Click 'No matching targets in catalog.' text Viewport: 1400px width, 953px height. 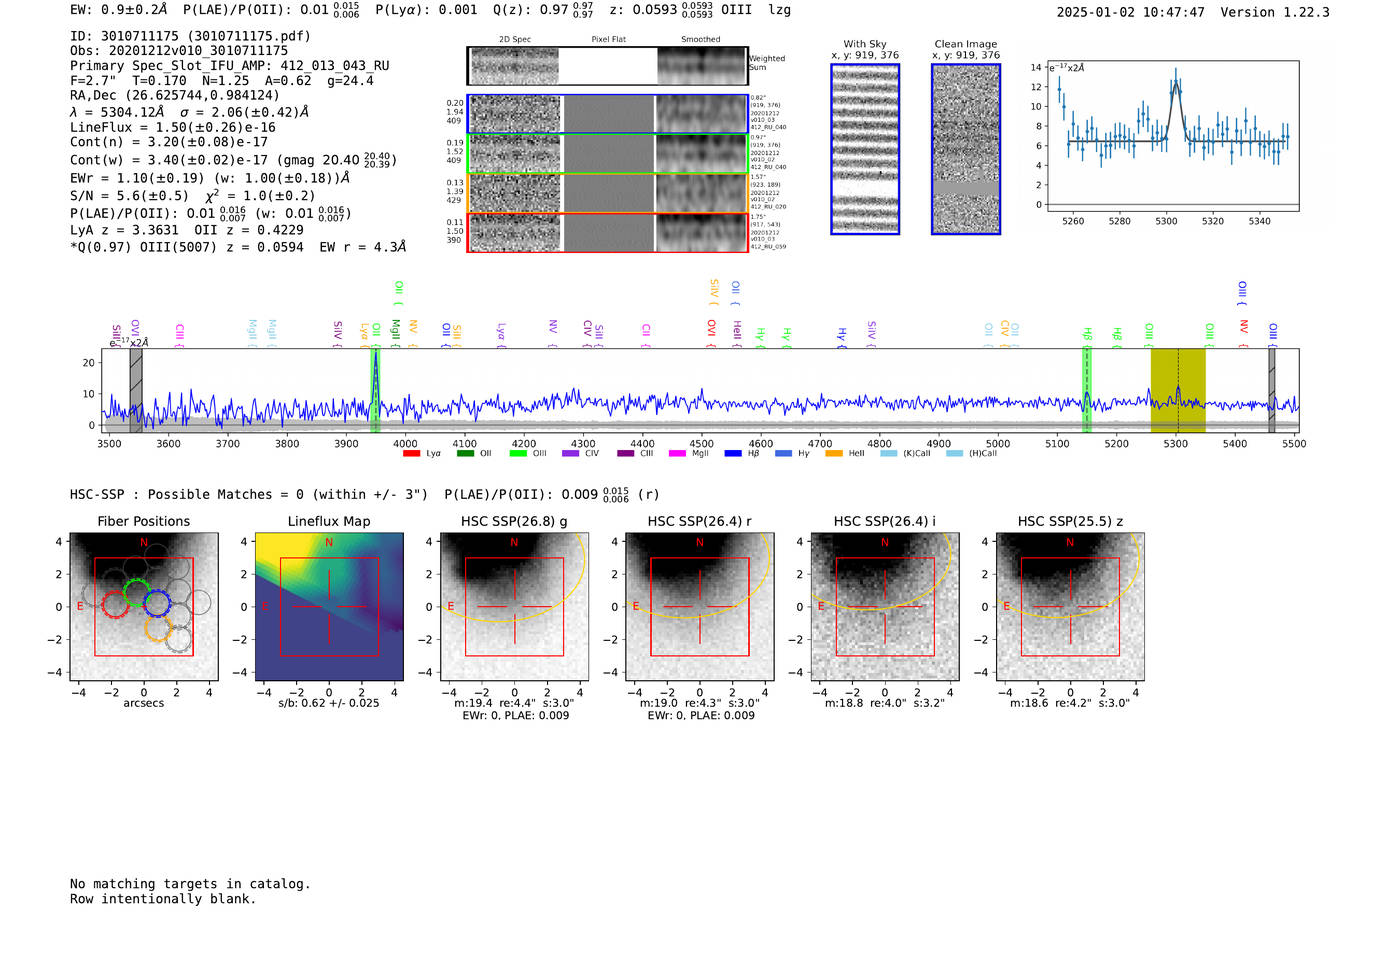point(190,884)
